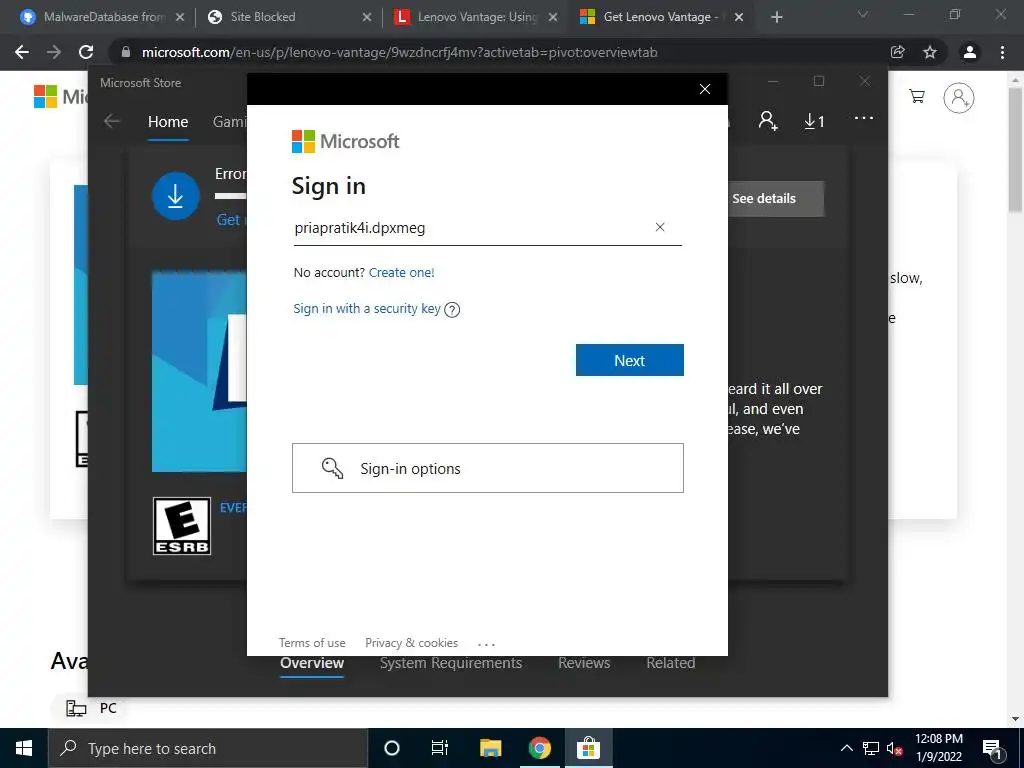
Task: Click the sign-in avatar on the Microsoft website
Action: pyautogui.click(x=958, y=98)
